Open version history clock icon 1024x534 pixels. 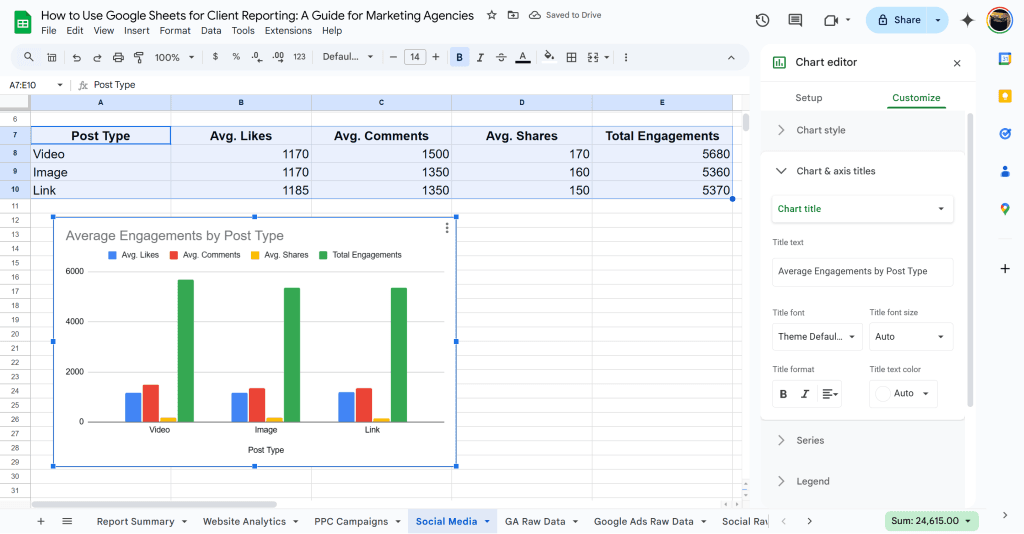pos(762,20)
